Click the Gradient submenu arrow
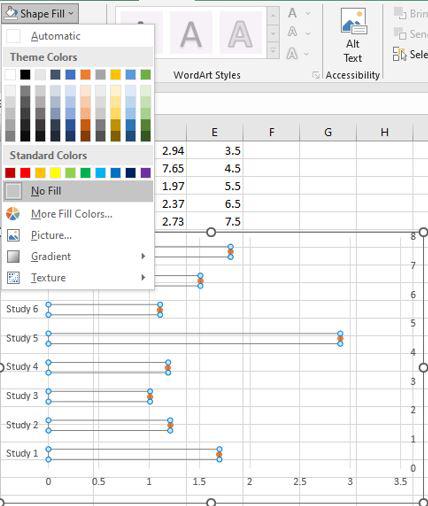The height and width of the screenshot is (506, 428). pos(143,256)
